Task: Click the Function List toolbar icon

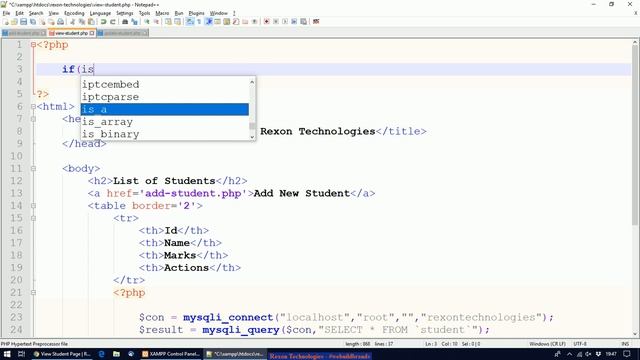Action: pos(236,22)
